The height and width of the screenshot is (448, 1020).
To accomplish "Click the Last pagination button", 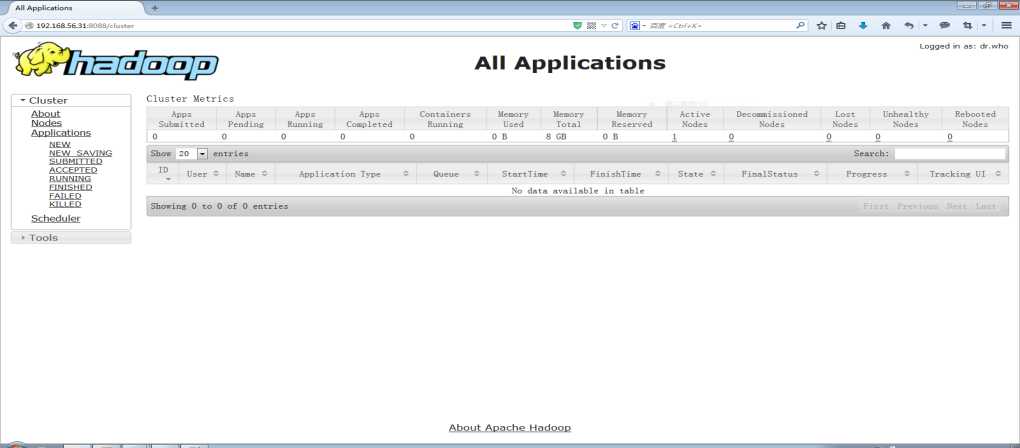I will pos(986,206).
